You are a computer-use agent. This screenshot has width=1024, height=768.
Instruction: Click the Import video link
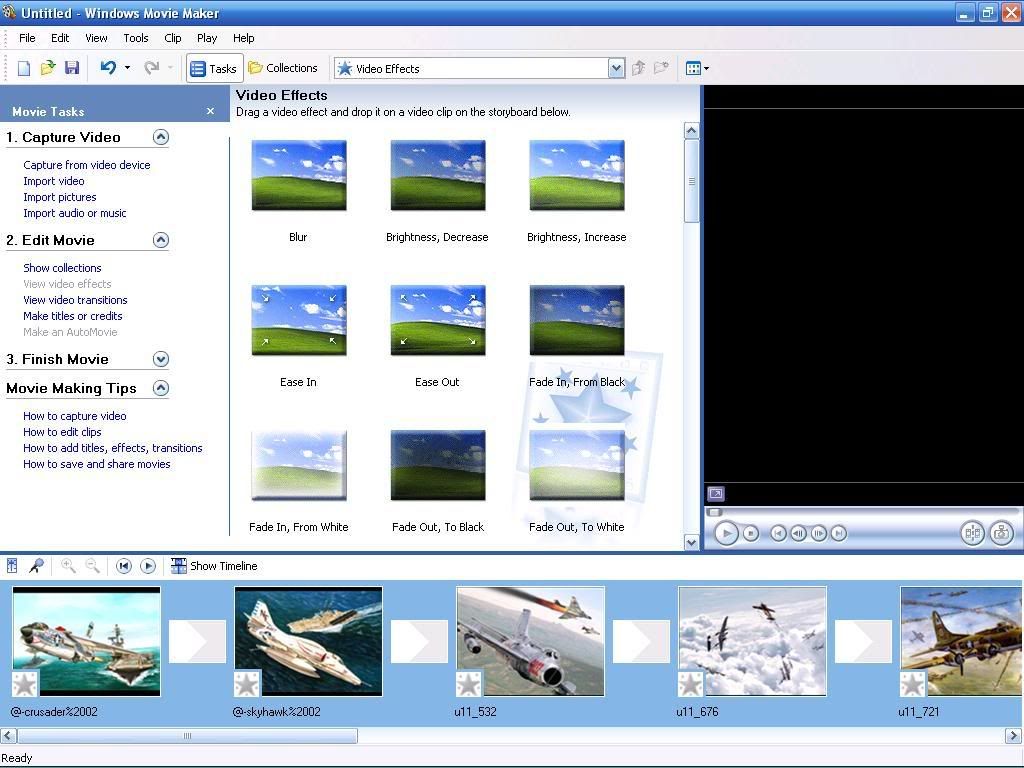54,181
